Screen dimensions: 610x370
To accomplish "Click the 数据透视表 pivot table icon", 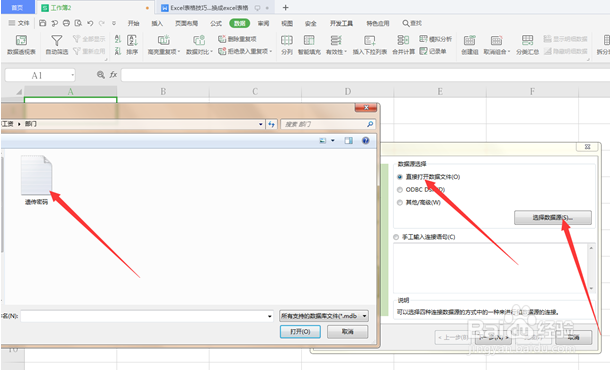I will coord(21,40).
